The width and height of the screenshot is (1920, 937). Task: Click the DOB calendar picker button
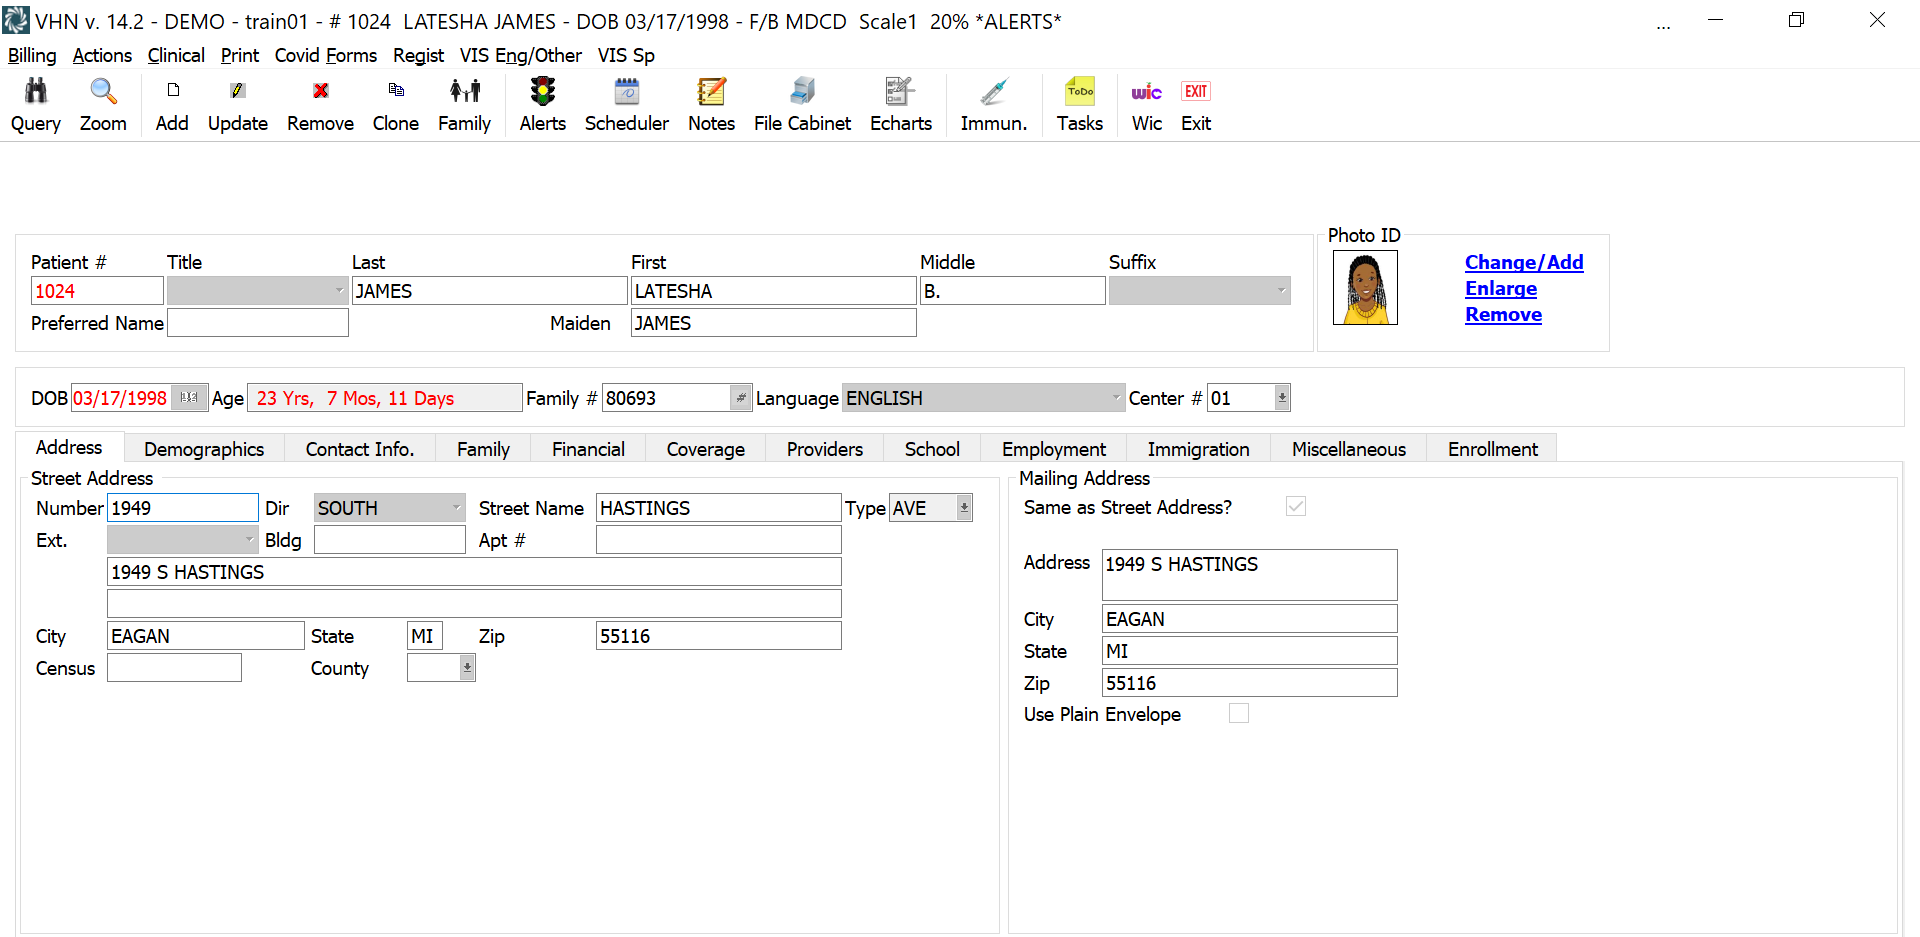tap(191, 397)
